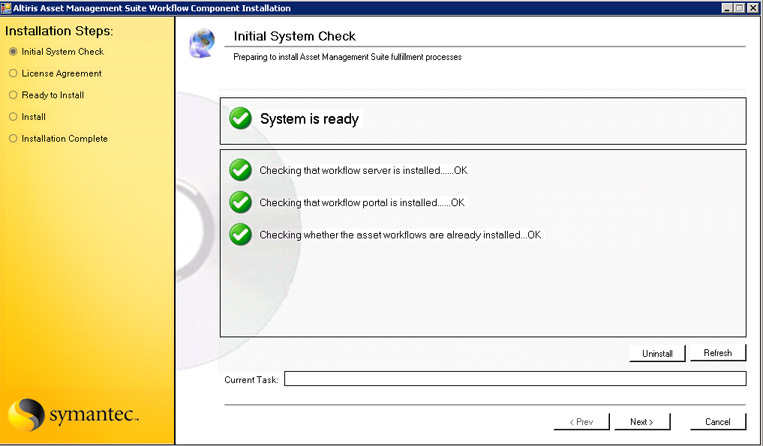Cancel the installation wizard
Screen dimensions: 763x446
pos(718,422)
